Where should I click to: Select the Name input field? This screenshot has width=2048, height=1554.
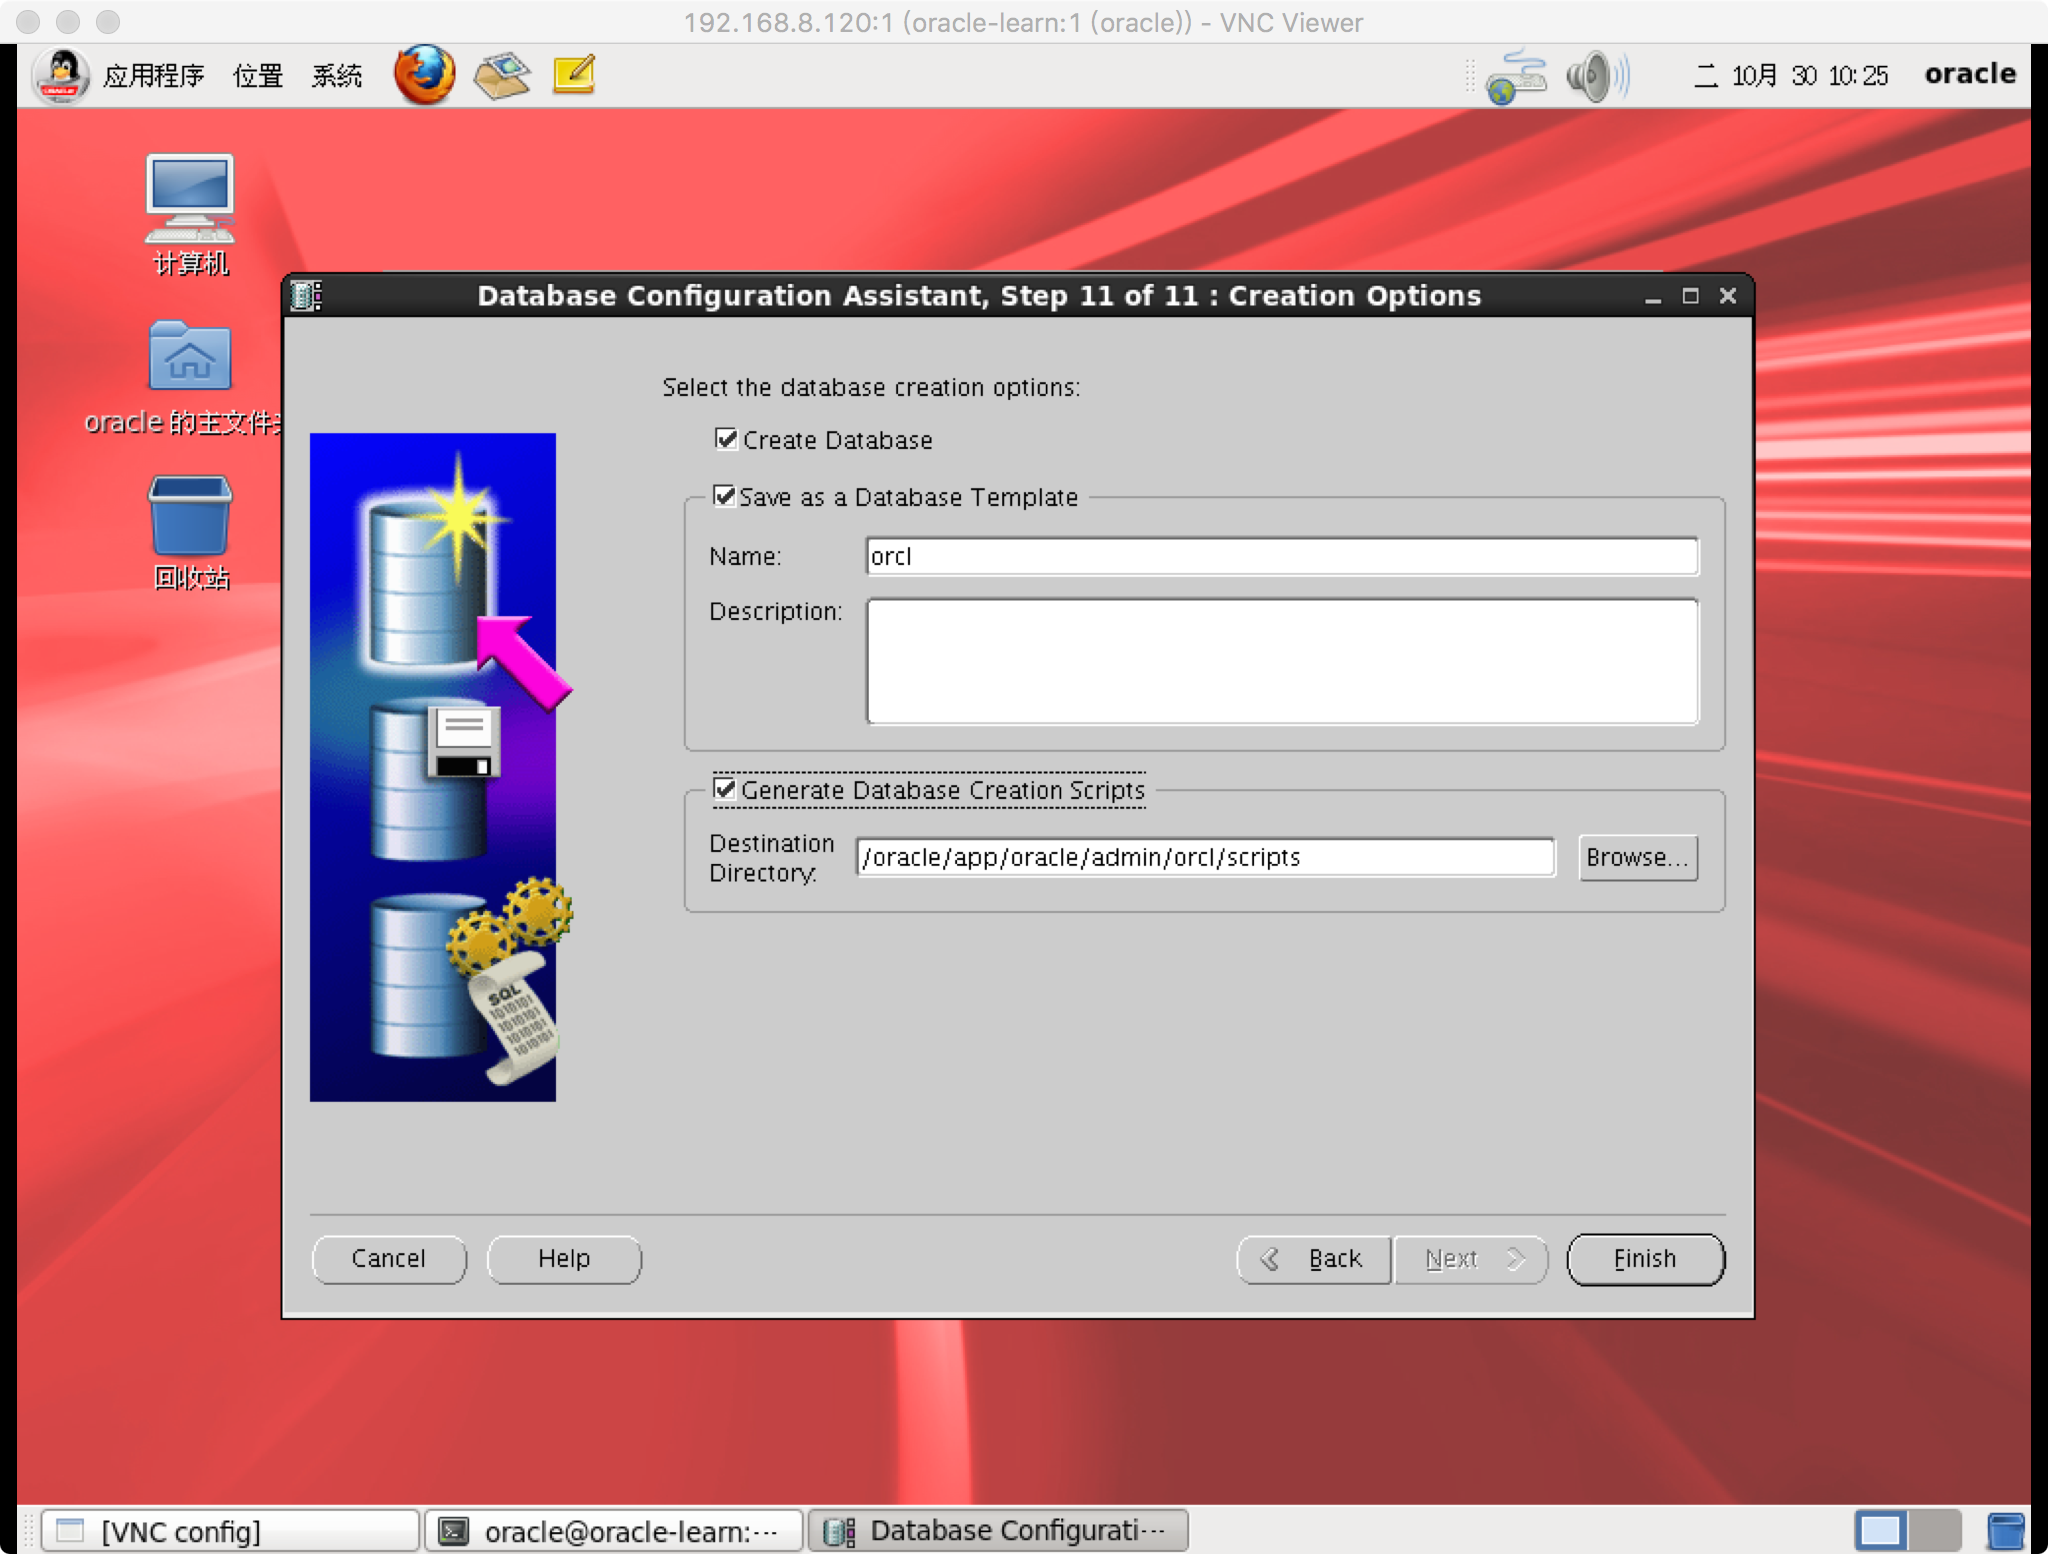pyautogui.click(x=1283, y=555)
